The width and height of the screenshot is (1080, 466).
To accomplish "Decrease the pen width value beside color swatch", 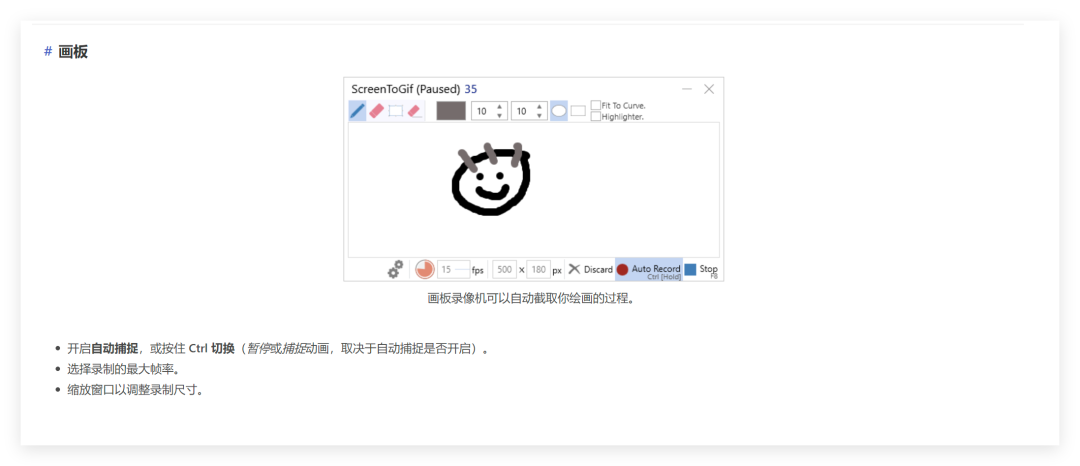I will (500, 116).
